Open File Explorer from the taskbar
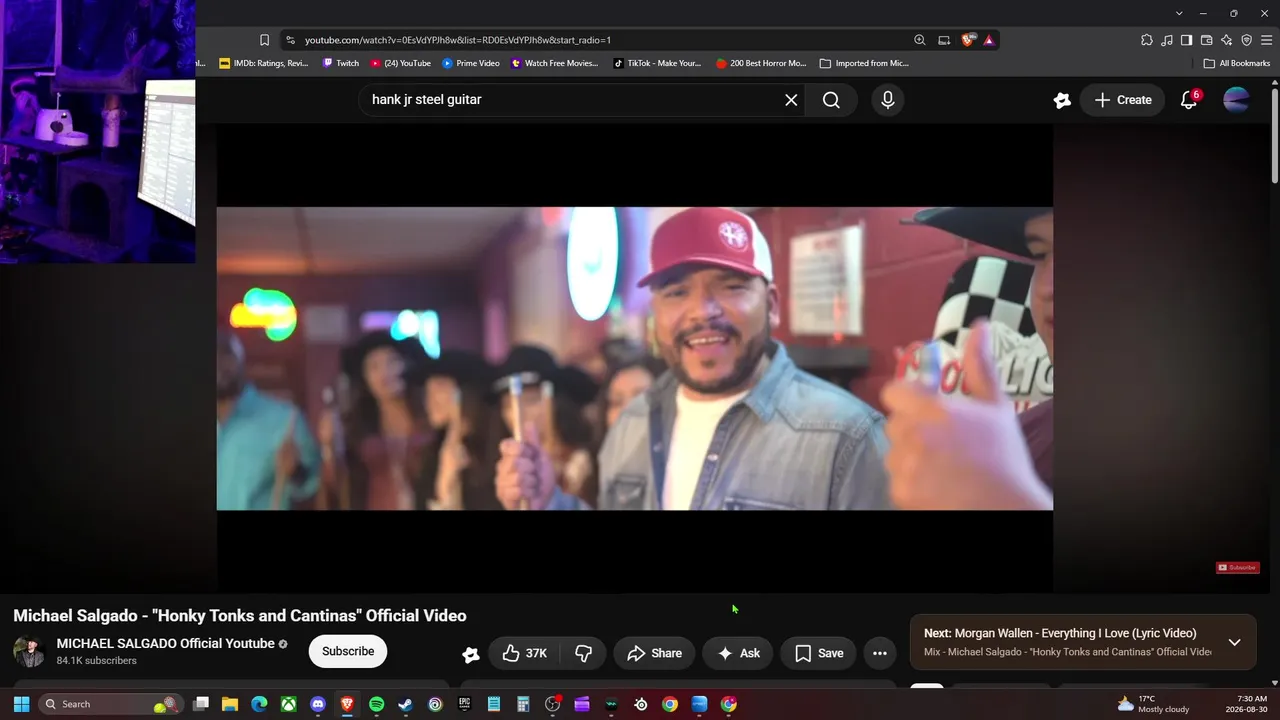The height and width of the screenshot is (720, 1280). tap(230, 704)
